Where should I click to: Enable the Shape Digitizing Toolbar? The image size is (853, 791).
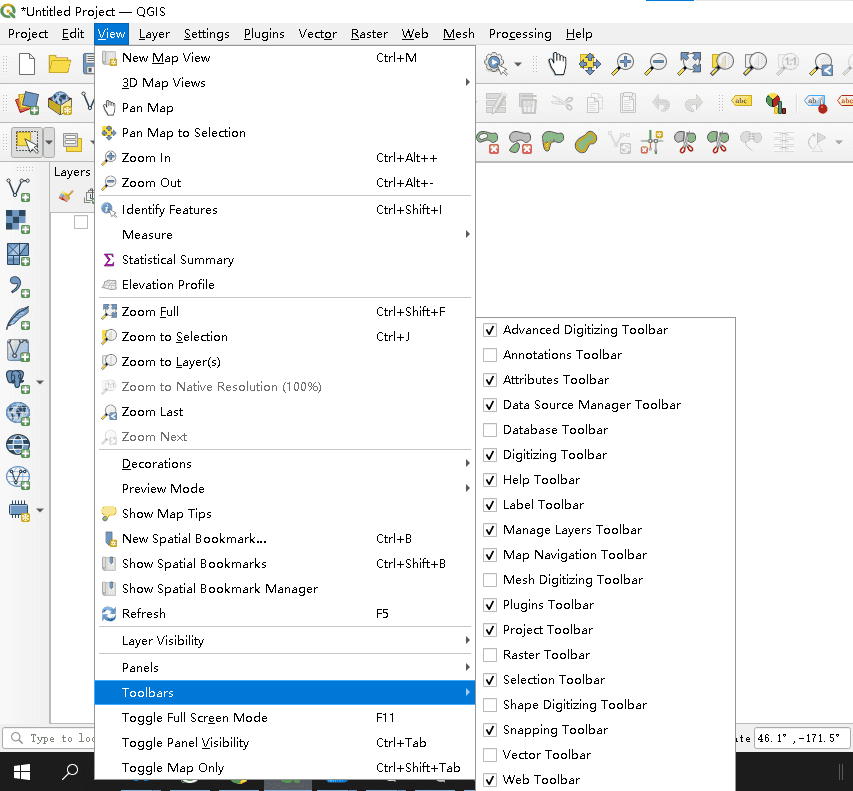tap(490, 706)
